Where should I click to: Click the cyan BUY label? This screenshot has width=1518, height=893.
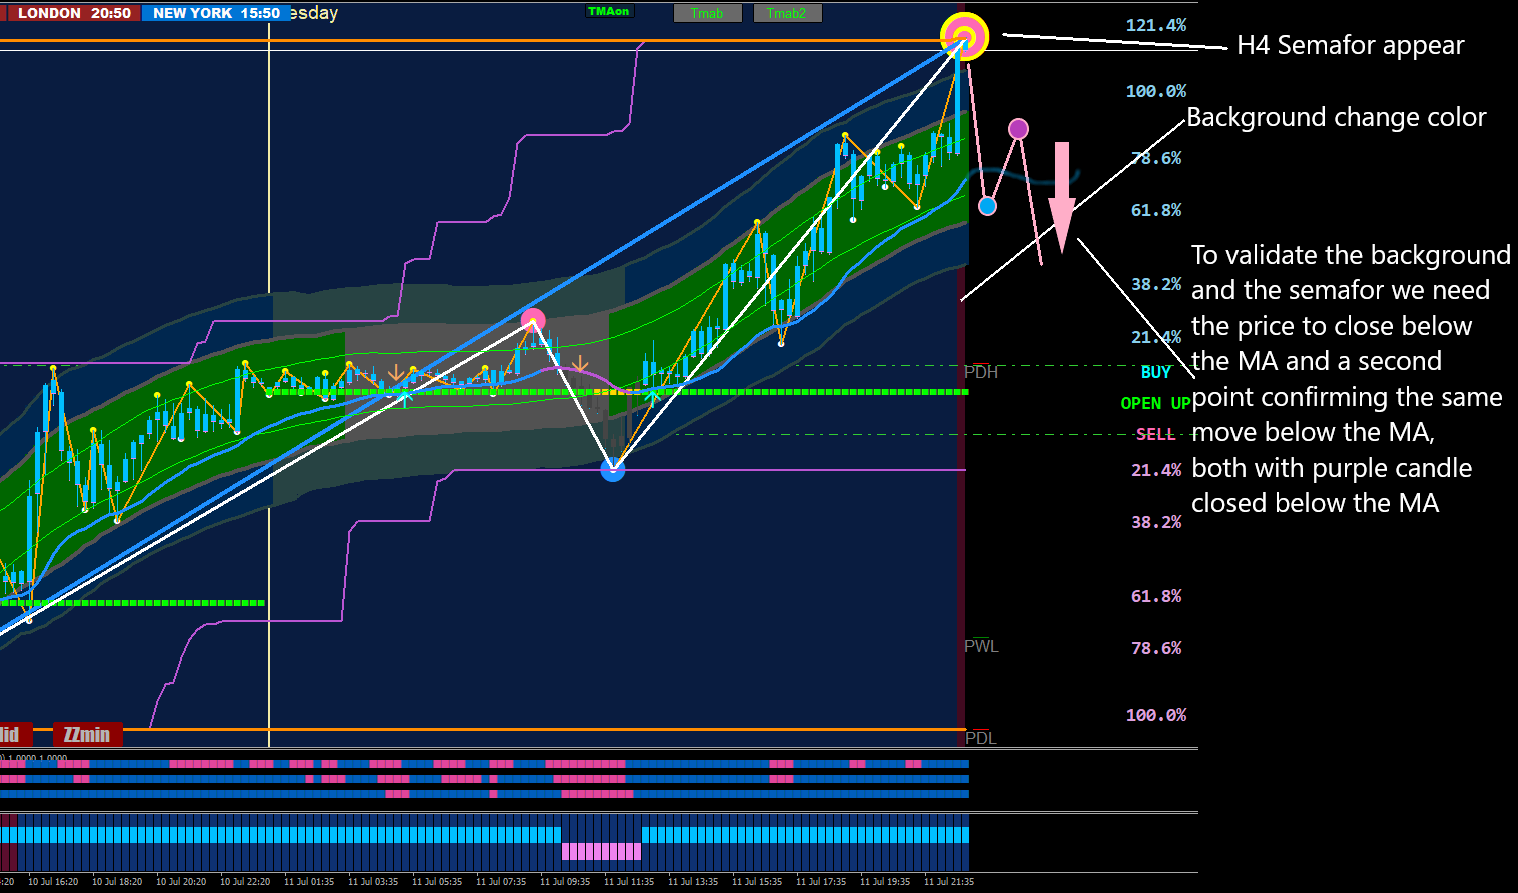tap(1156, 372)
